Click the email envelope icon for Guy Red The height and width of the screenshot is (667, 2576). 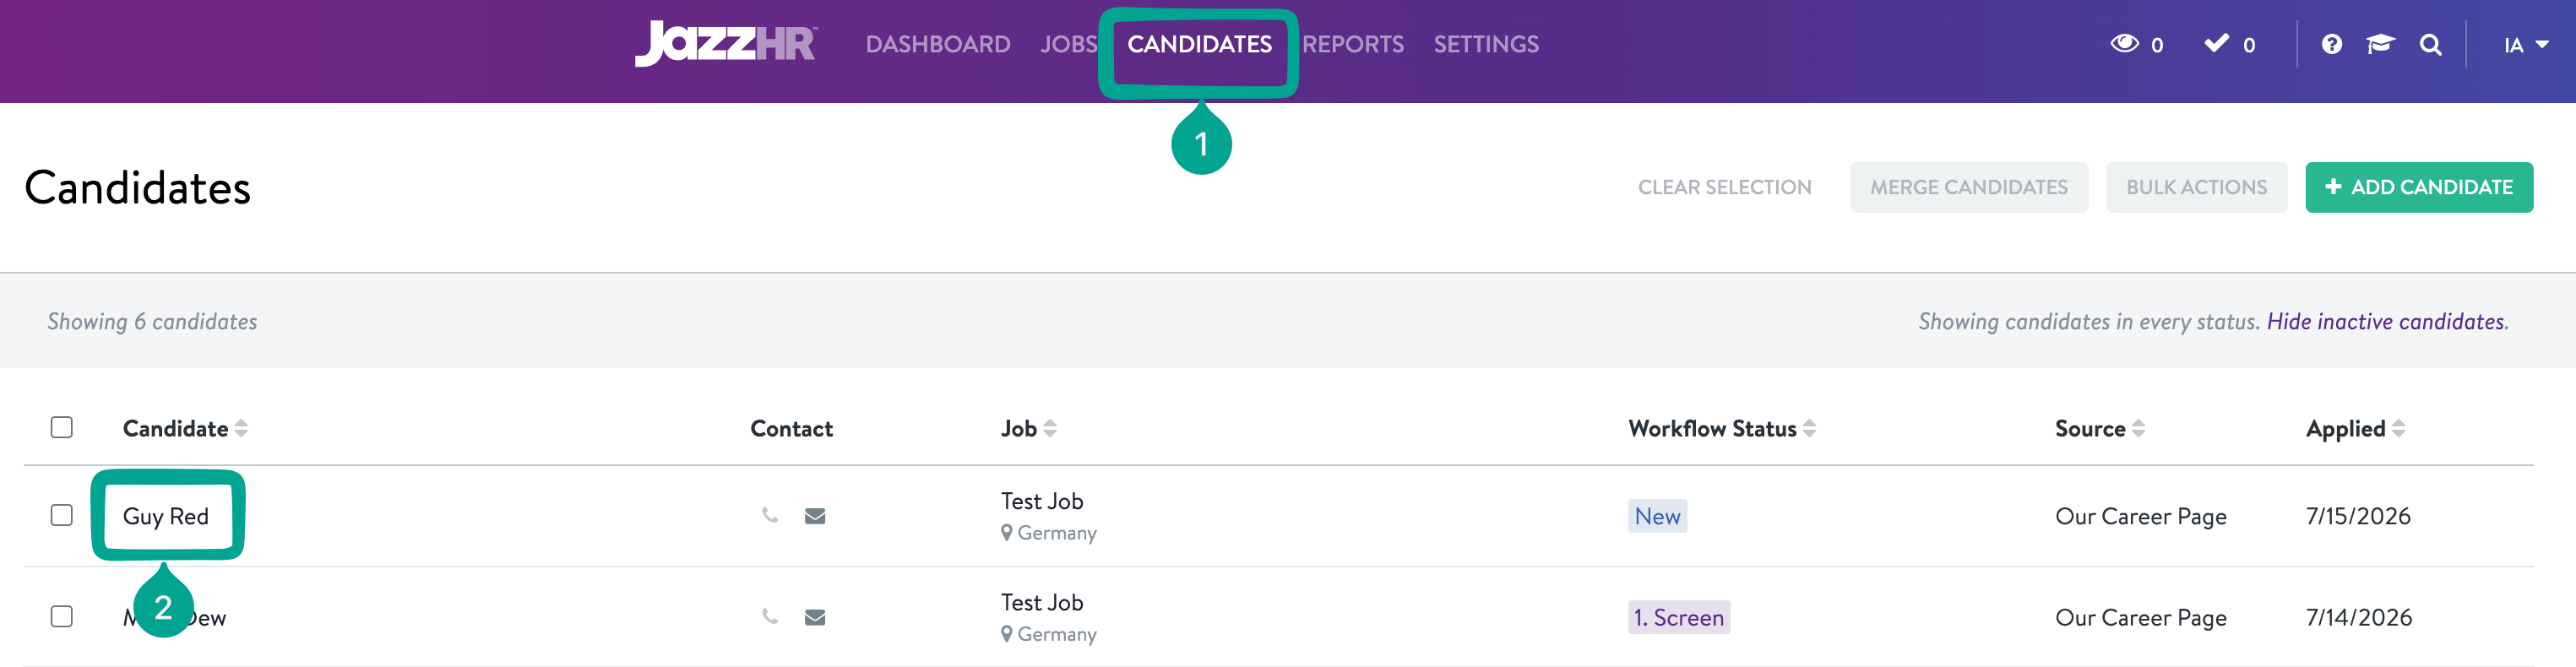coord(815,516)
